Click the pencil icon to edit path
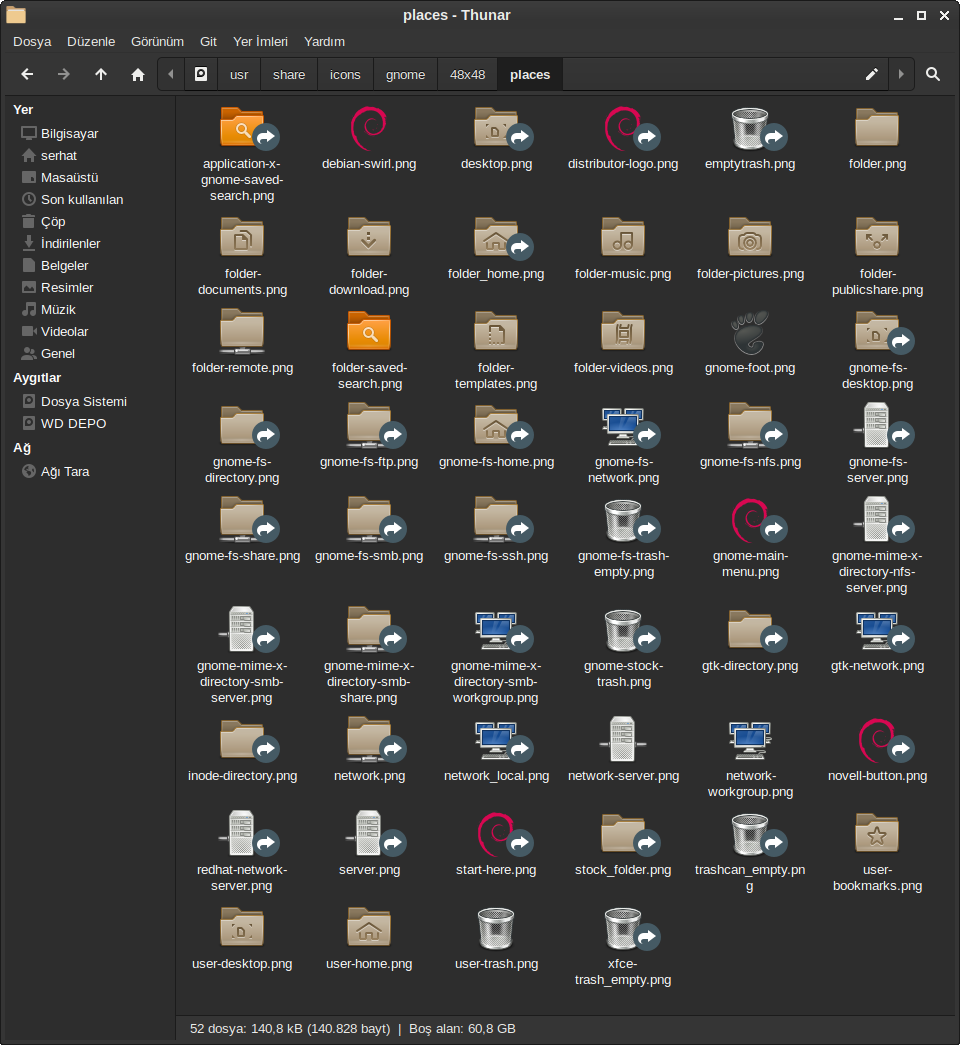Screen dimensions: 960x1045 pyautogui.click(x=871, y=74)
